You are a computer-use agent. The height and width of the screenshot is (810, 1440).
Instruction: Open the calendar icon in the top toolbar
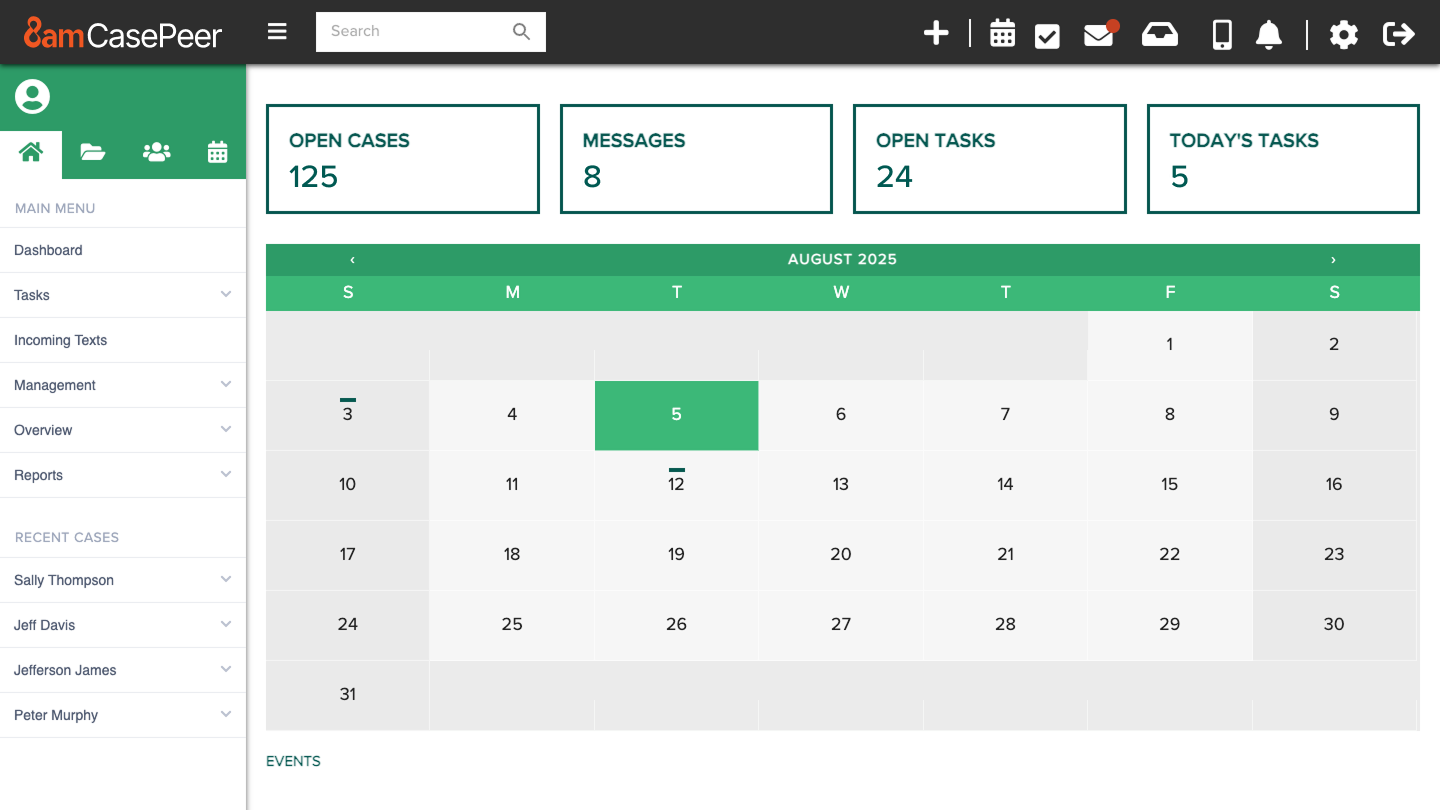[x=1002, y=33]
